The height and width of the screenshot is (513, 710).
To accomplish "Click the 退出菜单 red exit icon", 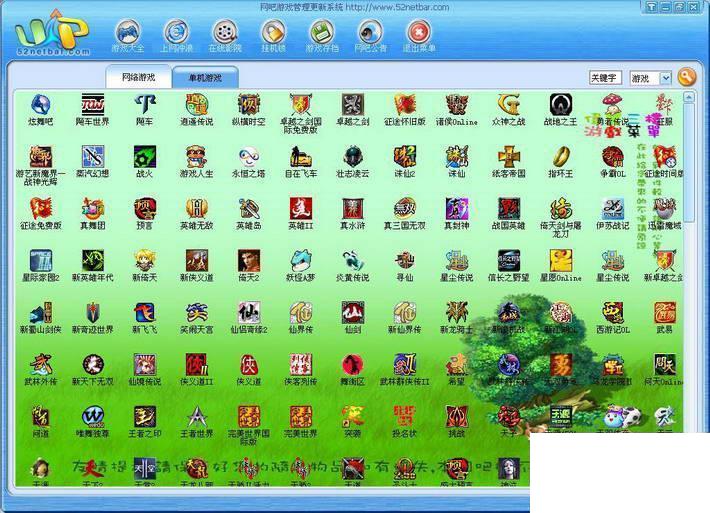I will 419,32.
